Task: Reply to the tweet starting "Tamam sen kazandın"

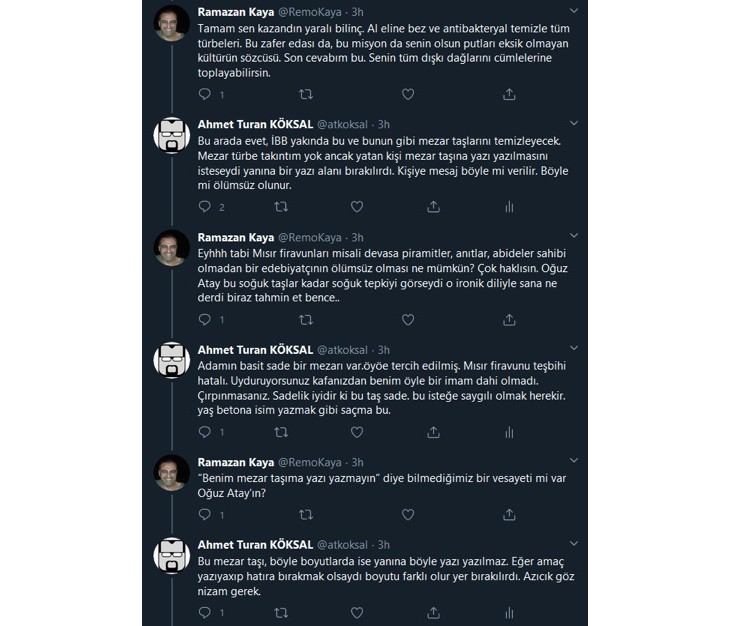Action: [x=205, y=94]
